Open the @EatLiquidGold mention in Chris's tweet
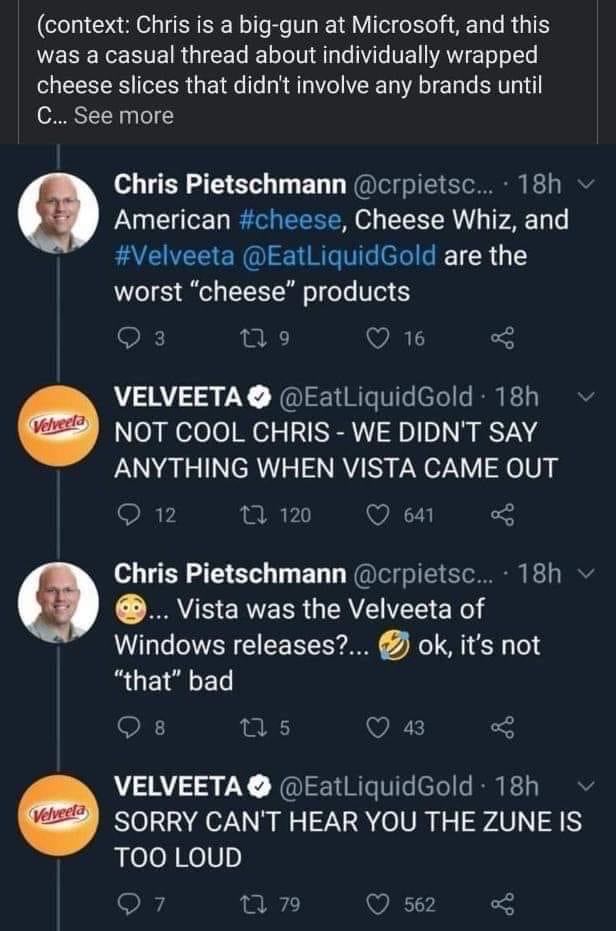616x931 pixels. point(339,256)
